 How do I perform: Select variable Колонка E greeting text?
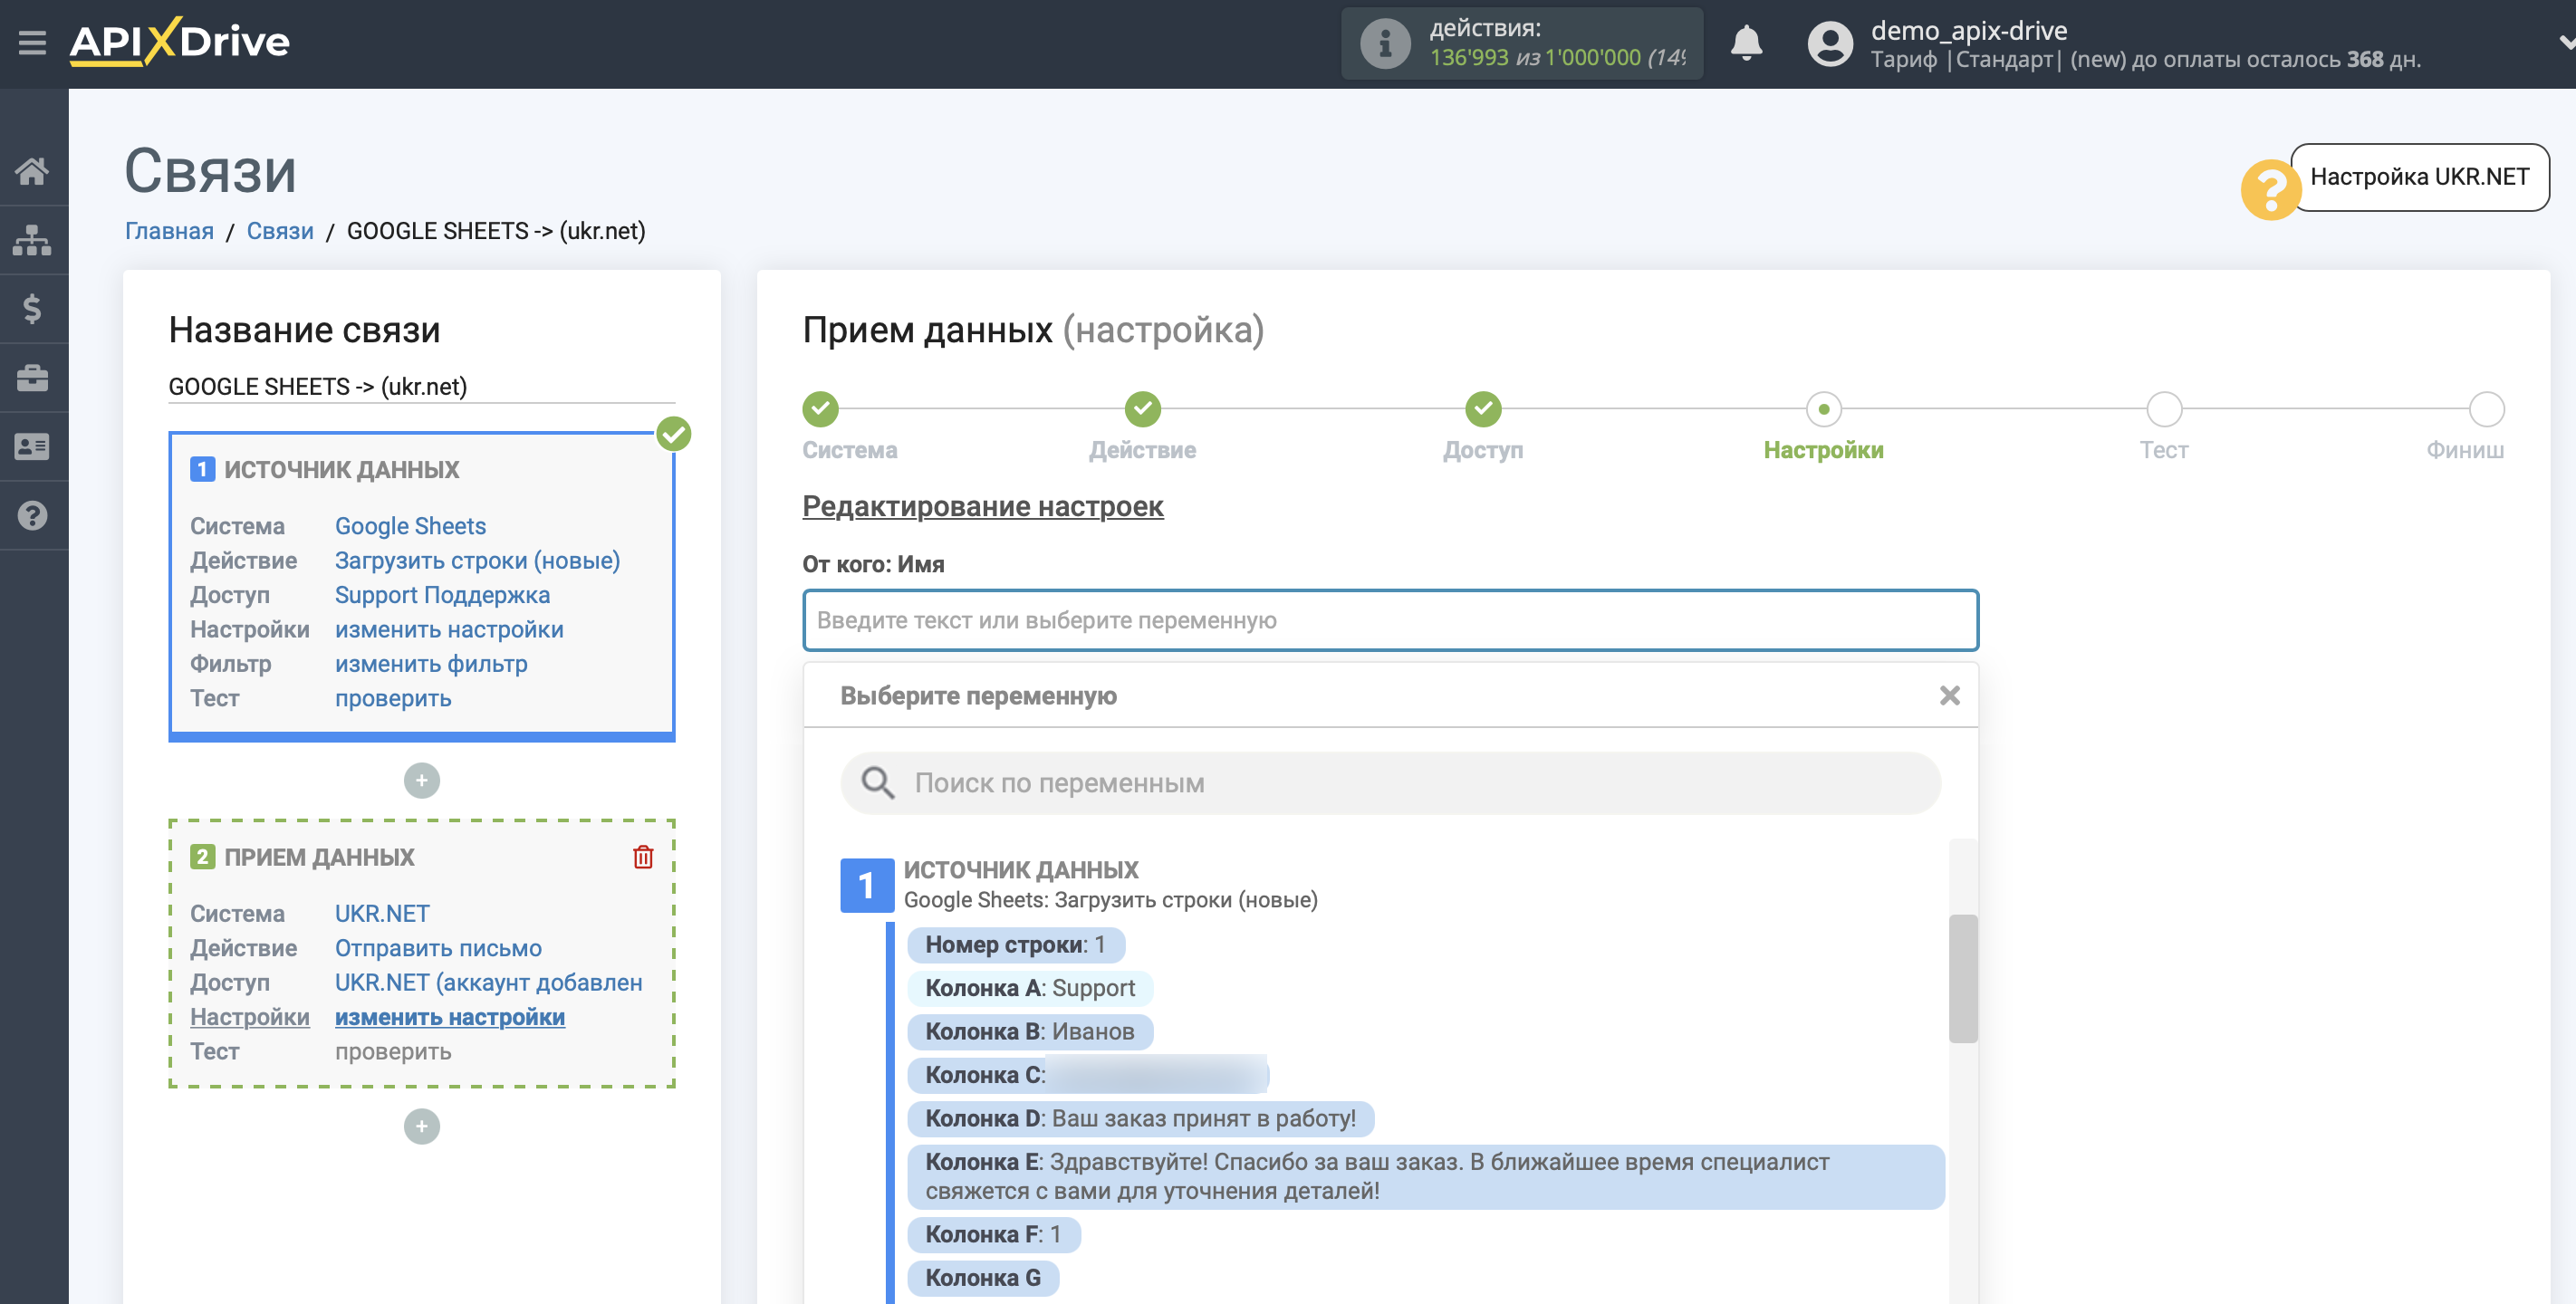[1425, 1177]
